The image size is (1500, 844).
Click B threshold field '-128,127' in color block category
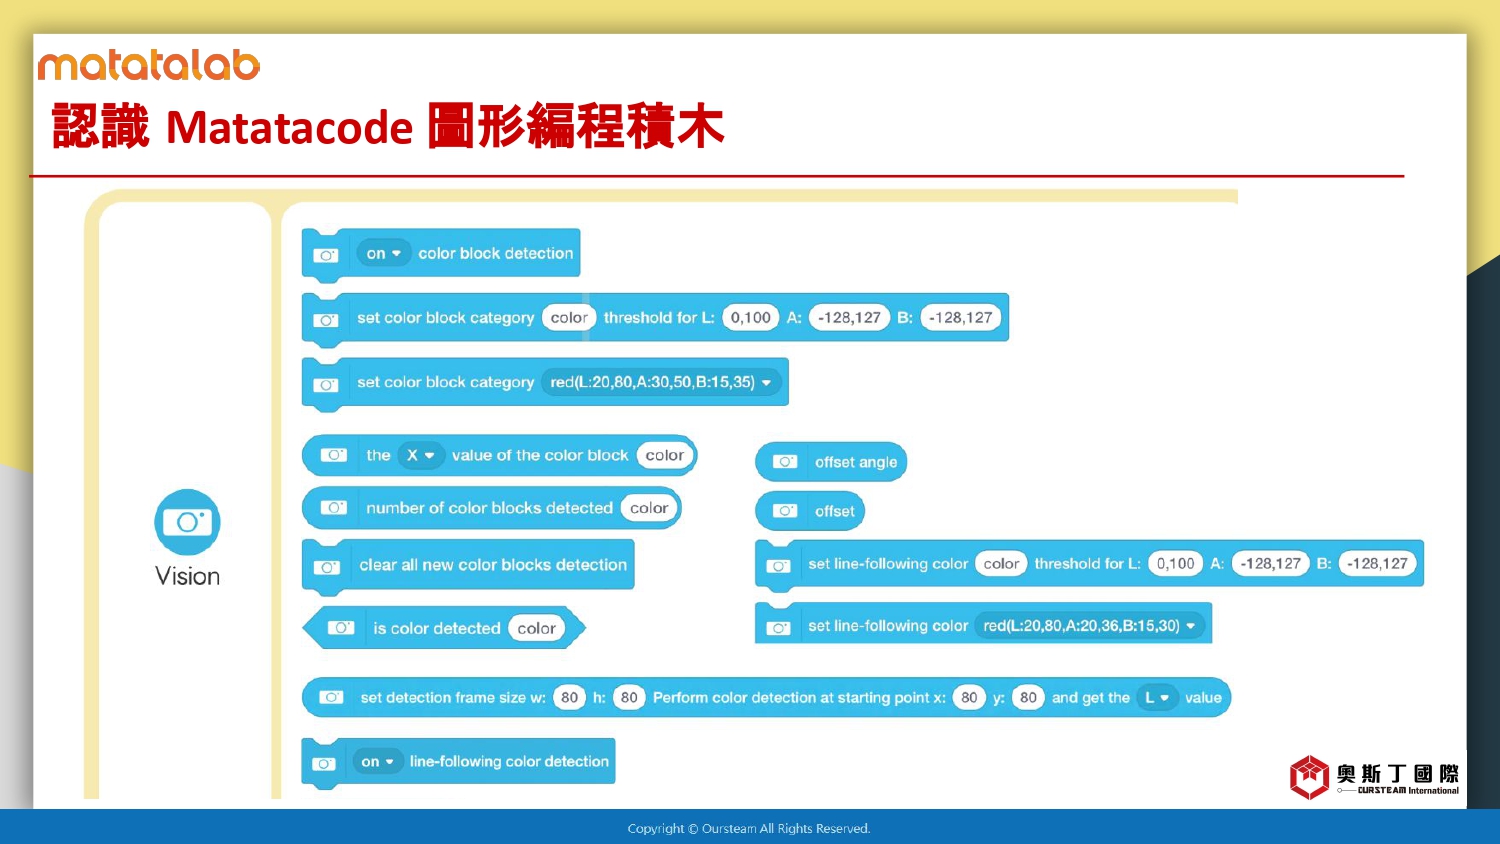961,317
